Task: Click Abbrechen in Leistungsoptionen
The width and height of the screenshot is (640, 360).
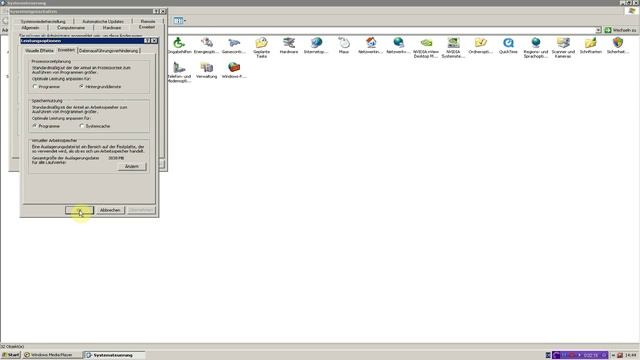Action: (110, 210)
